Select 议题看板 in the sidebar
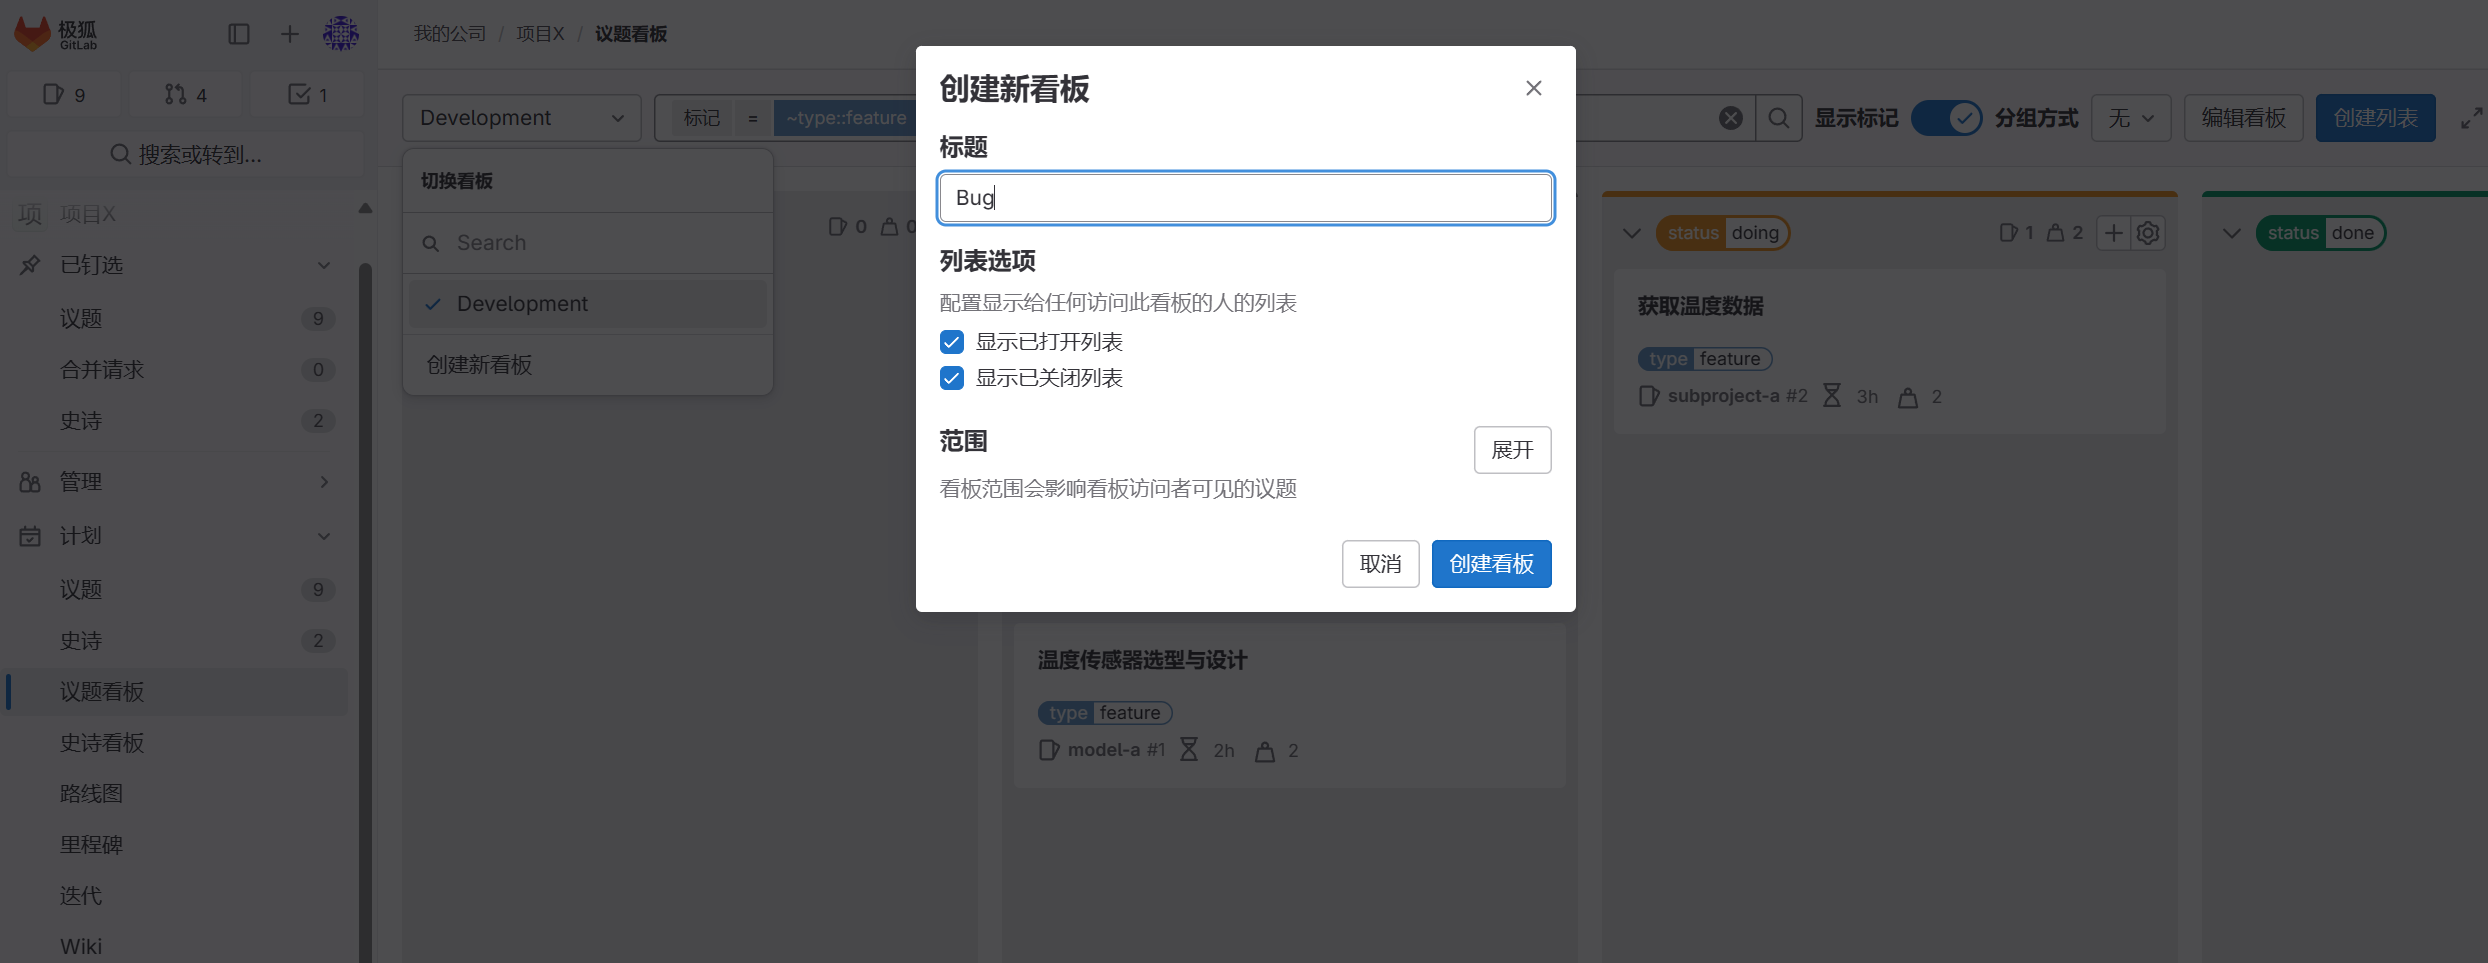Viewport: 2488px width, 963px height. pyautogui.click(x=101, y=691)
